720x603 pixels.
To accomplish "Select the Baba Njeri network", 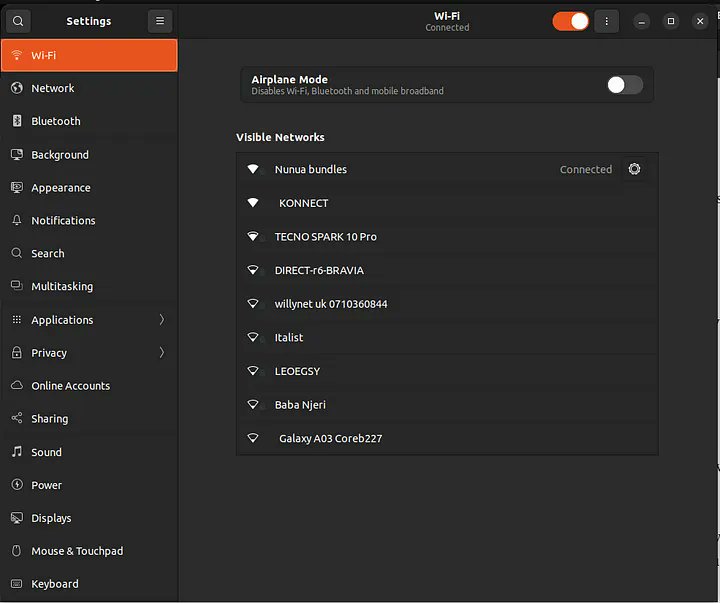I will point(447,405).
